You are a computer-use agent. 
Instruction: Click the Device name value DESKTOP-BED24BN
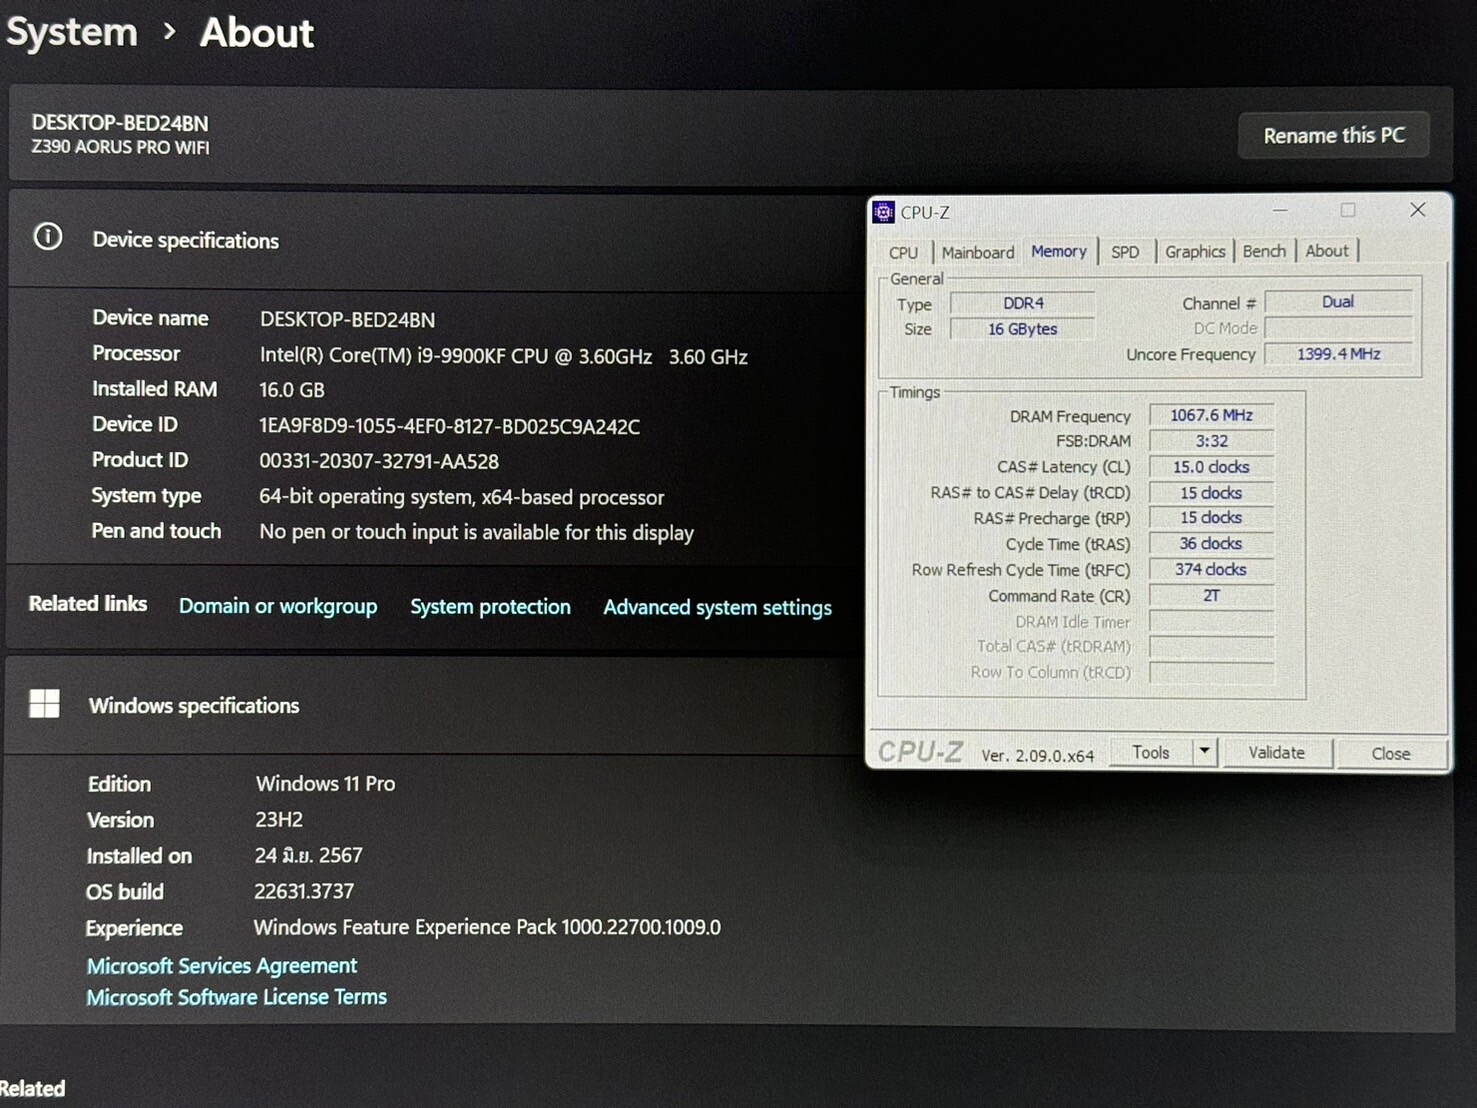[347, 320]
